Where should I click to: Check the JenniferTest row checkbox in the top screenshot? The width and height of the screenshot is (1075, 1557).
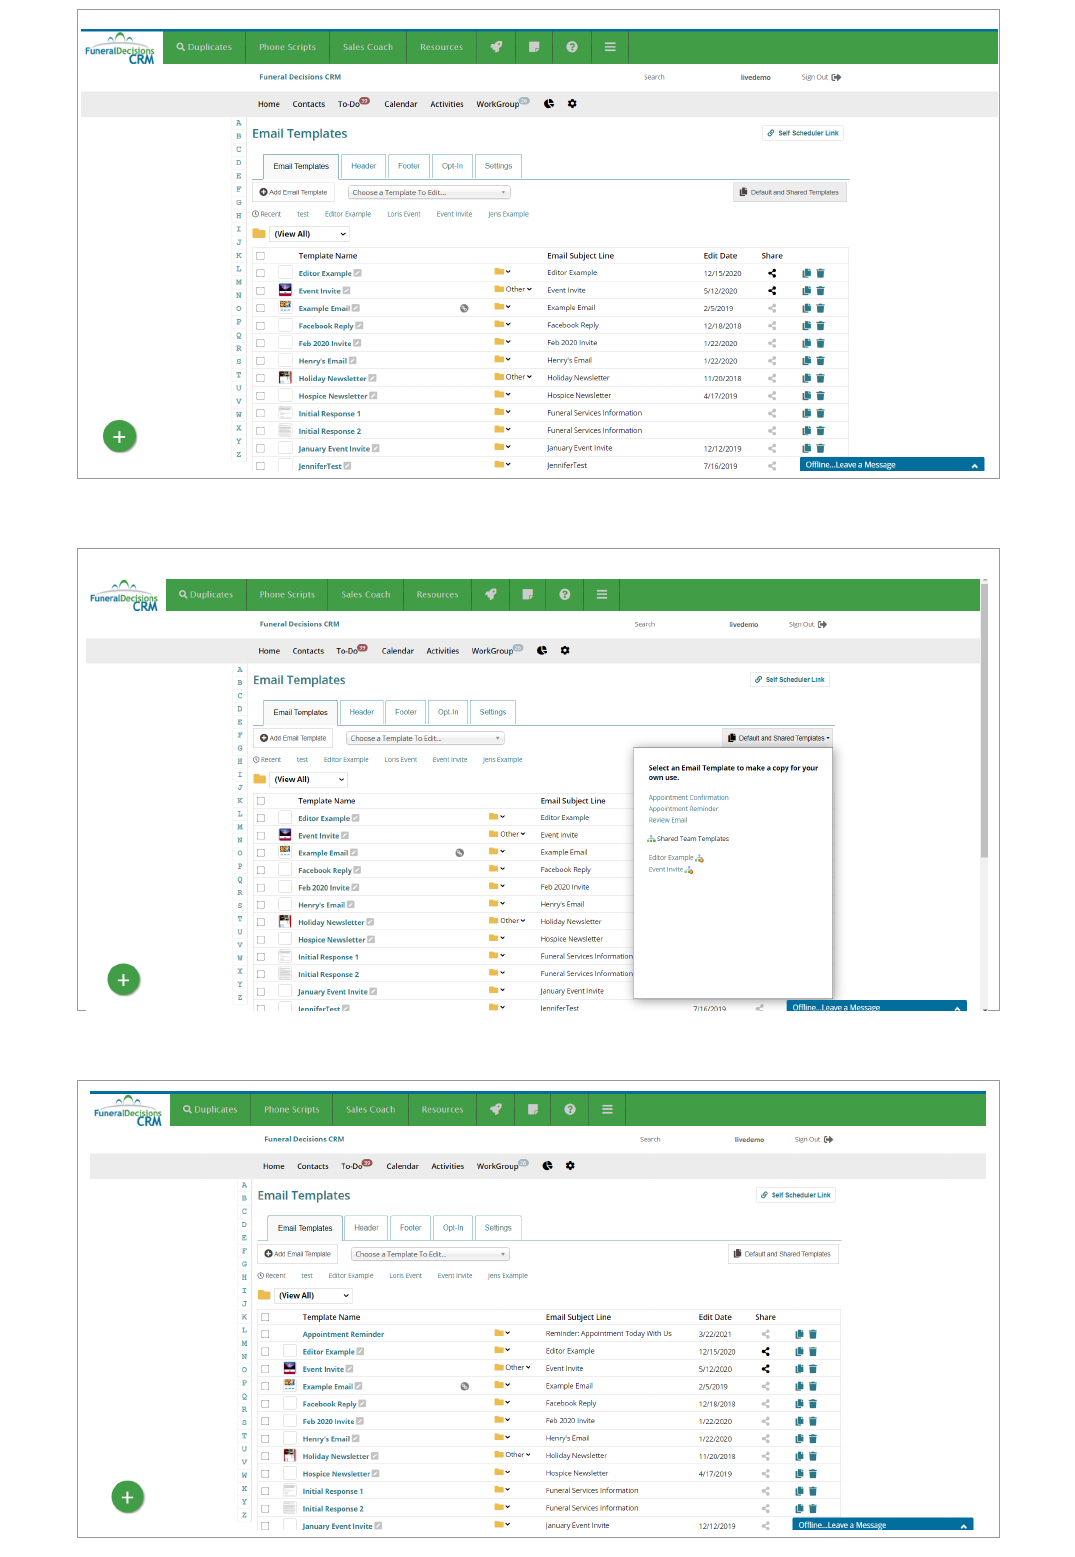pyautogui.click(x=261, y=466)
